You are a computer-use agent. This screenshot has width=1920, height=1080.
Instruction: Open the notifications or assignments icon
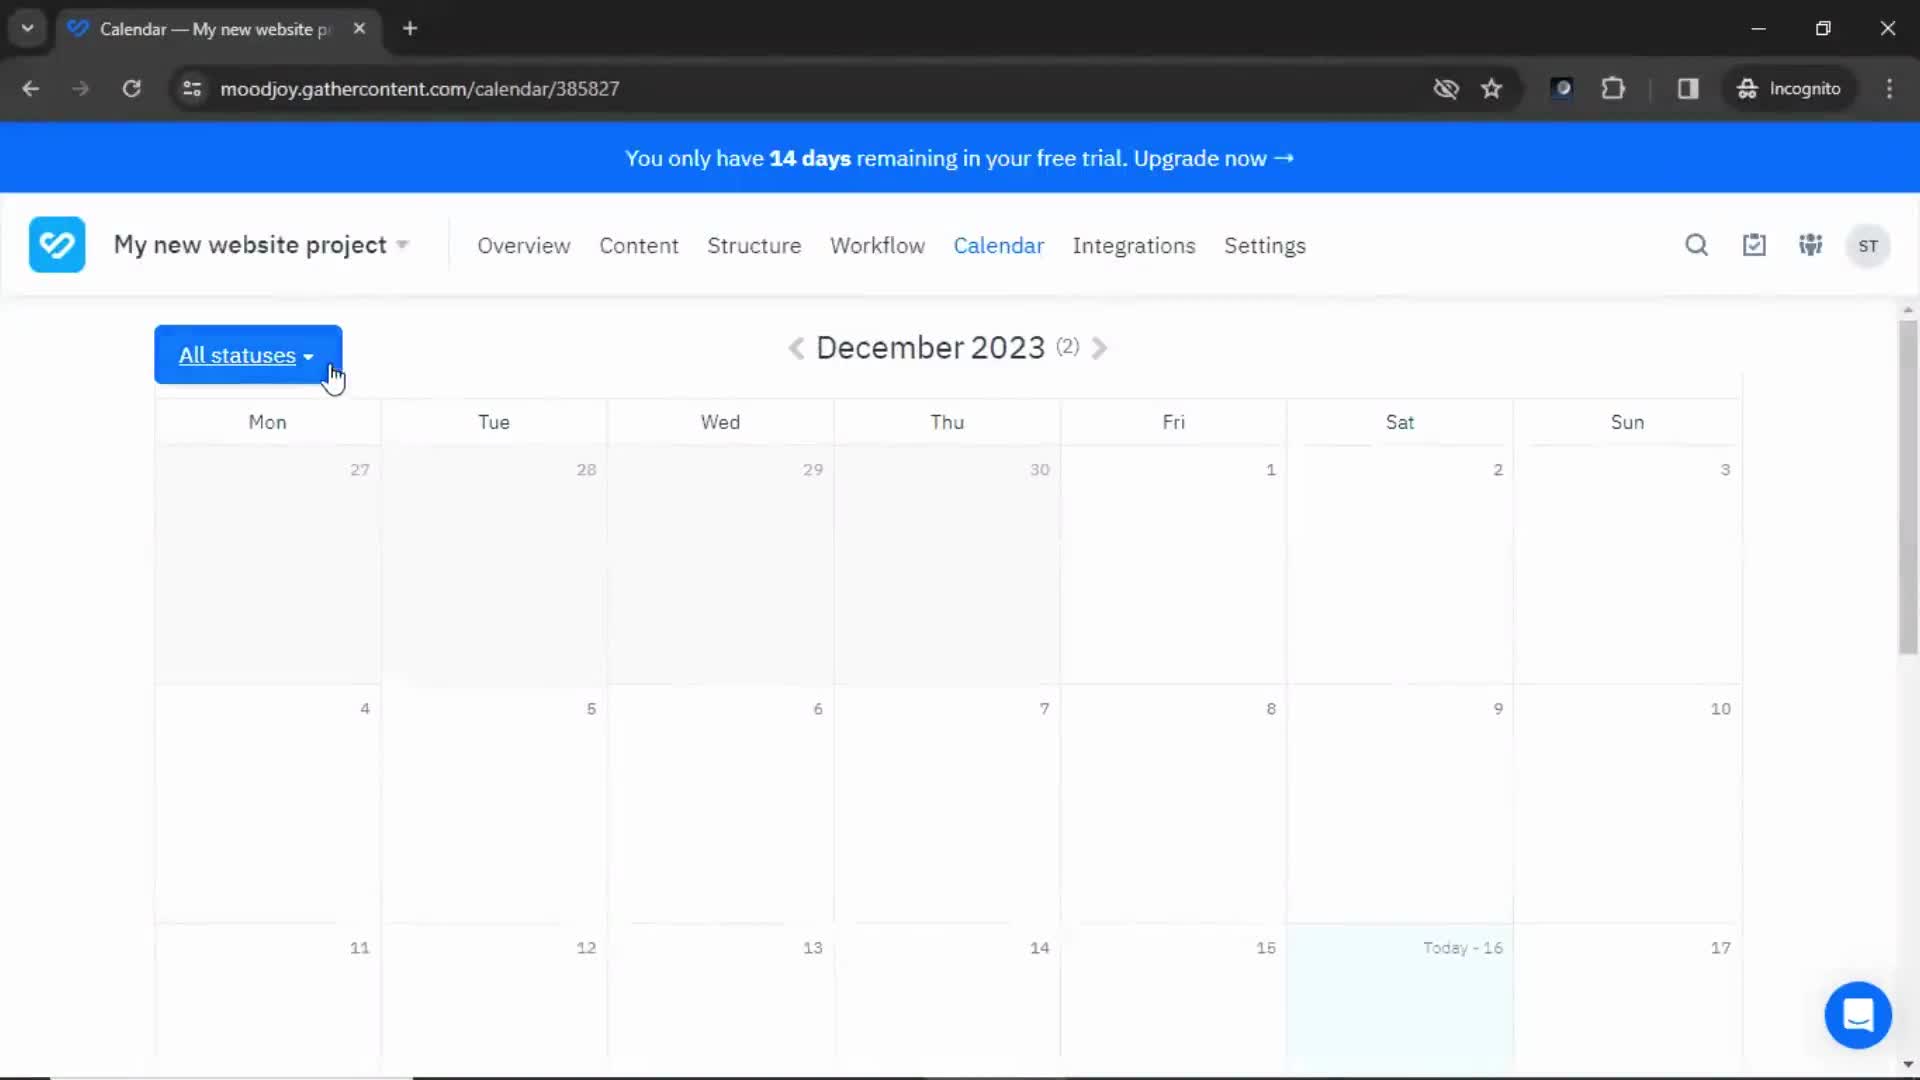coord(1754,245)
